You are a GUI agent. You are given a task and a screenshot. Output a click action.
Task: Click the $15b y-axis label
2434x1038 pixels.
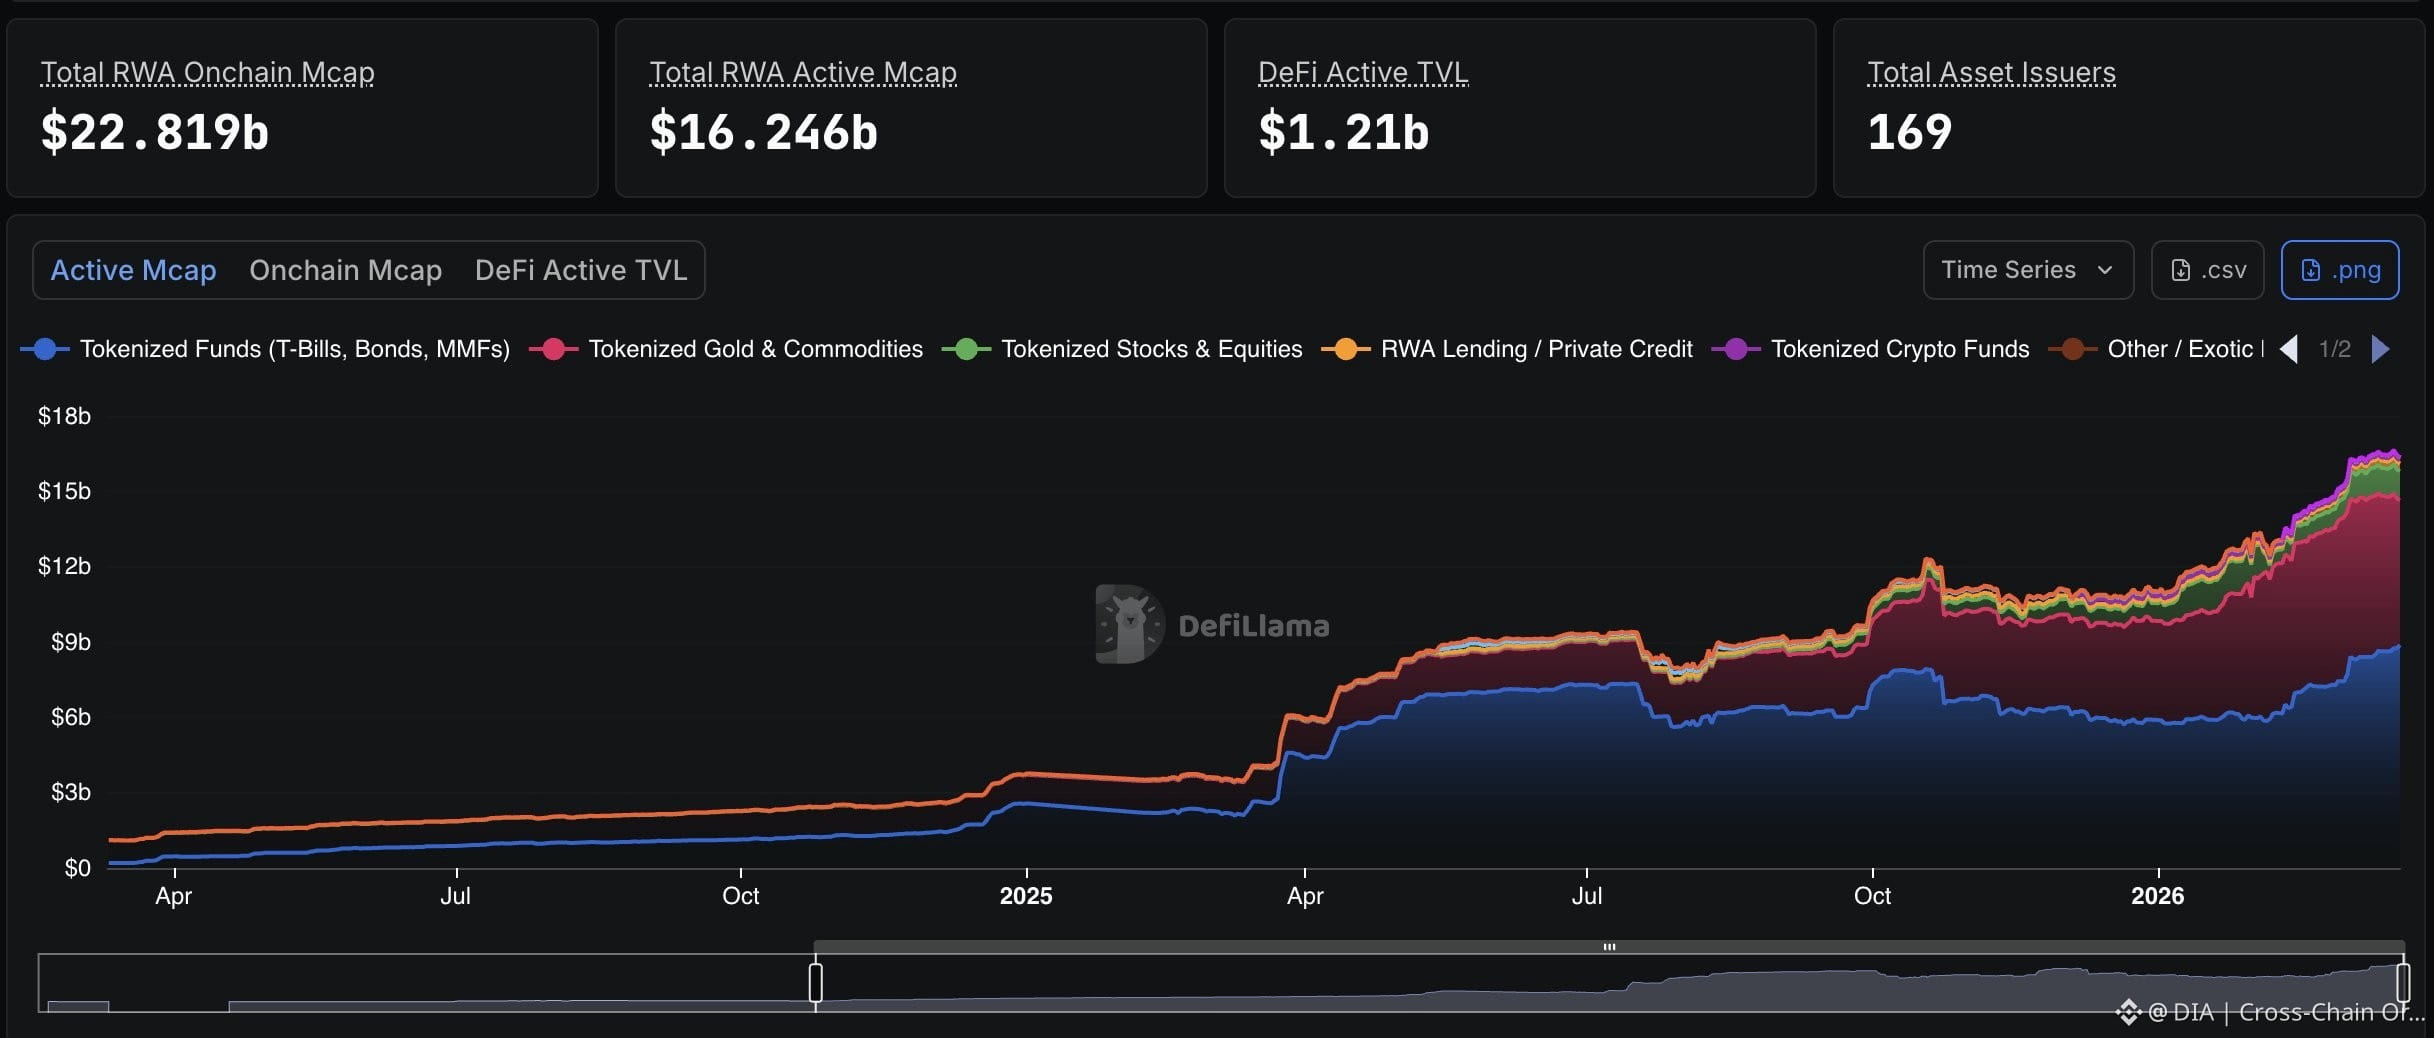pyautogui.click(x=64, y=491)
